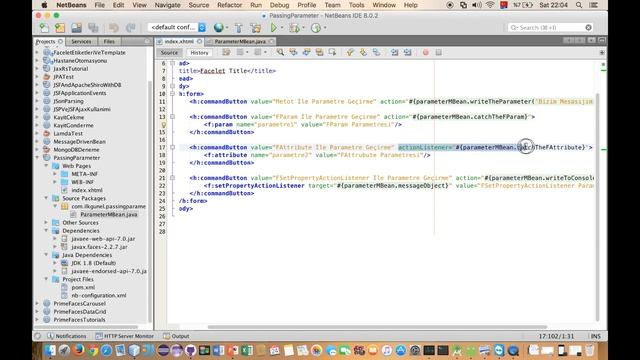
Task: Click the Next Bookmark editor icon
Action: tap(363, 52)
